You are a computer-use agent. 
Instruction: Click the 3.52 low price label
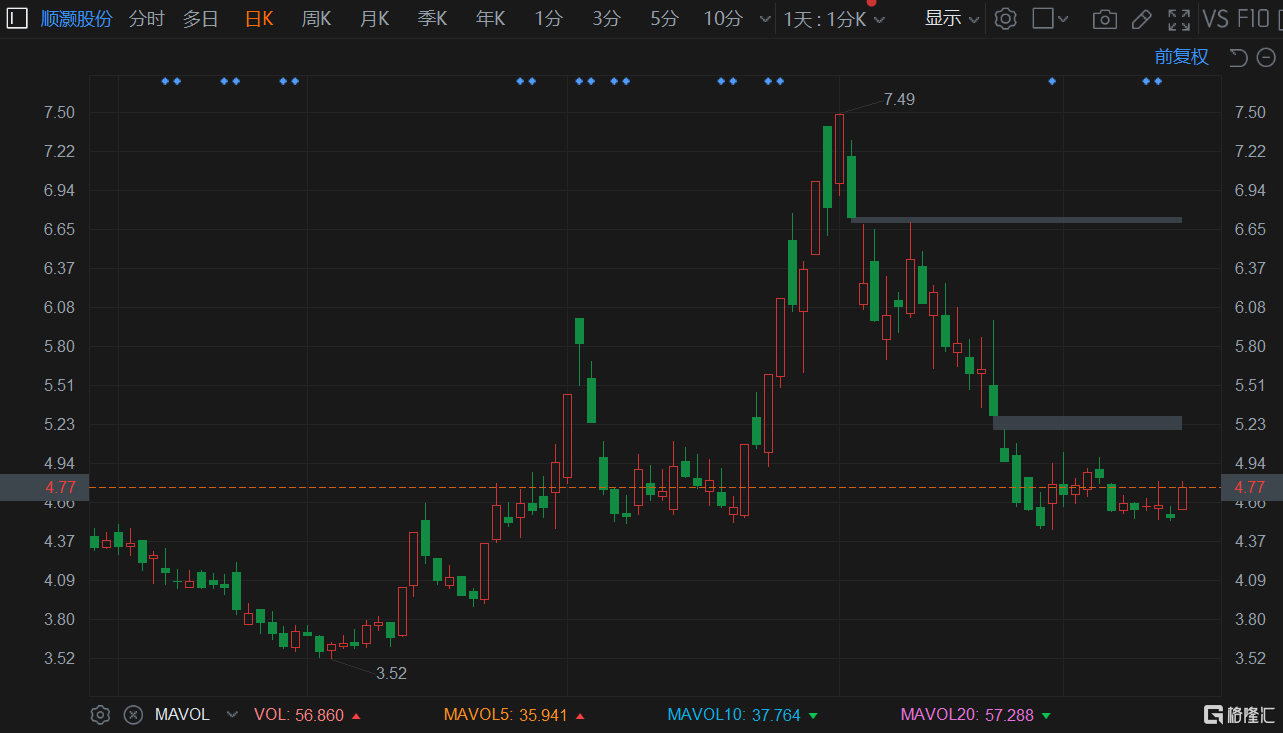pyautogui.click(x=391, y=673)
